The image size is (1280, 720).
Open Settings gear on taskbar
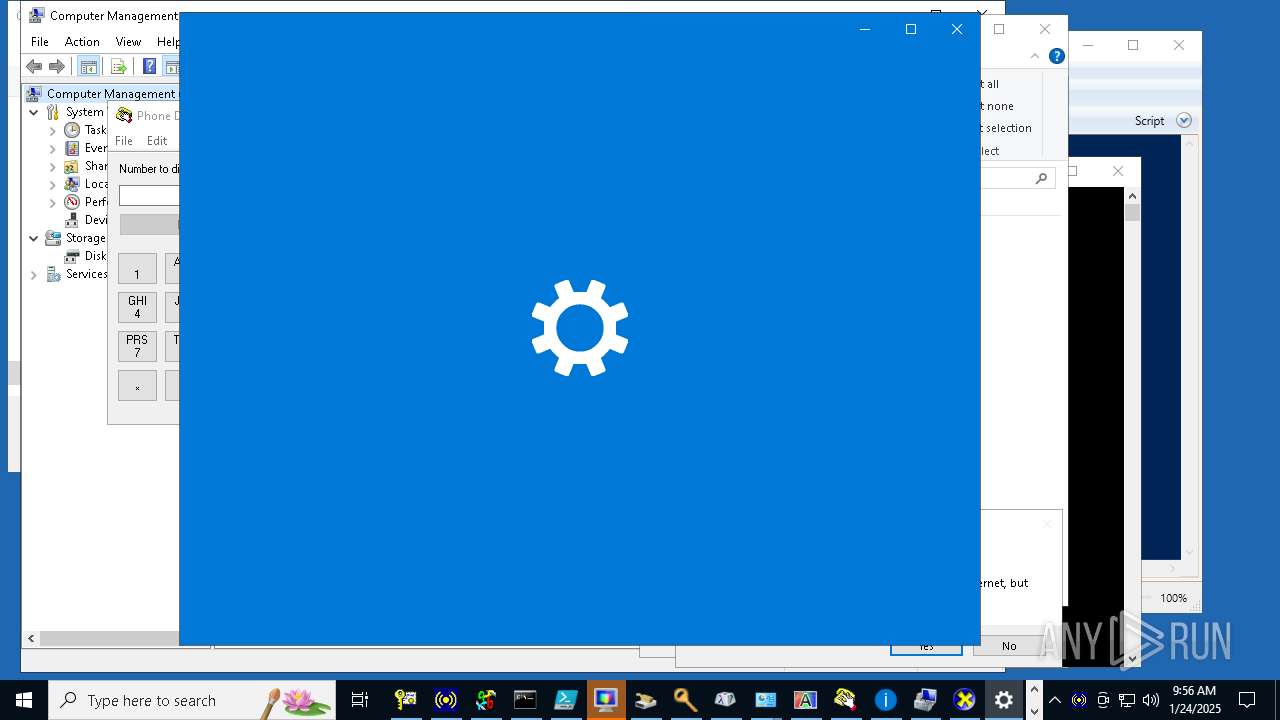coord(1005,700)
